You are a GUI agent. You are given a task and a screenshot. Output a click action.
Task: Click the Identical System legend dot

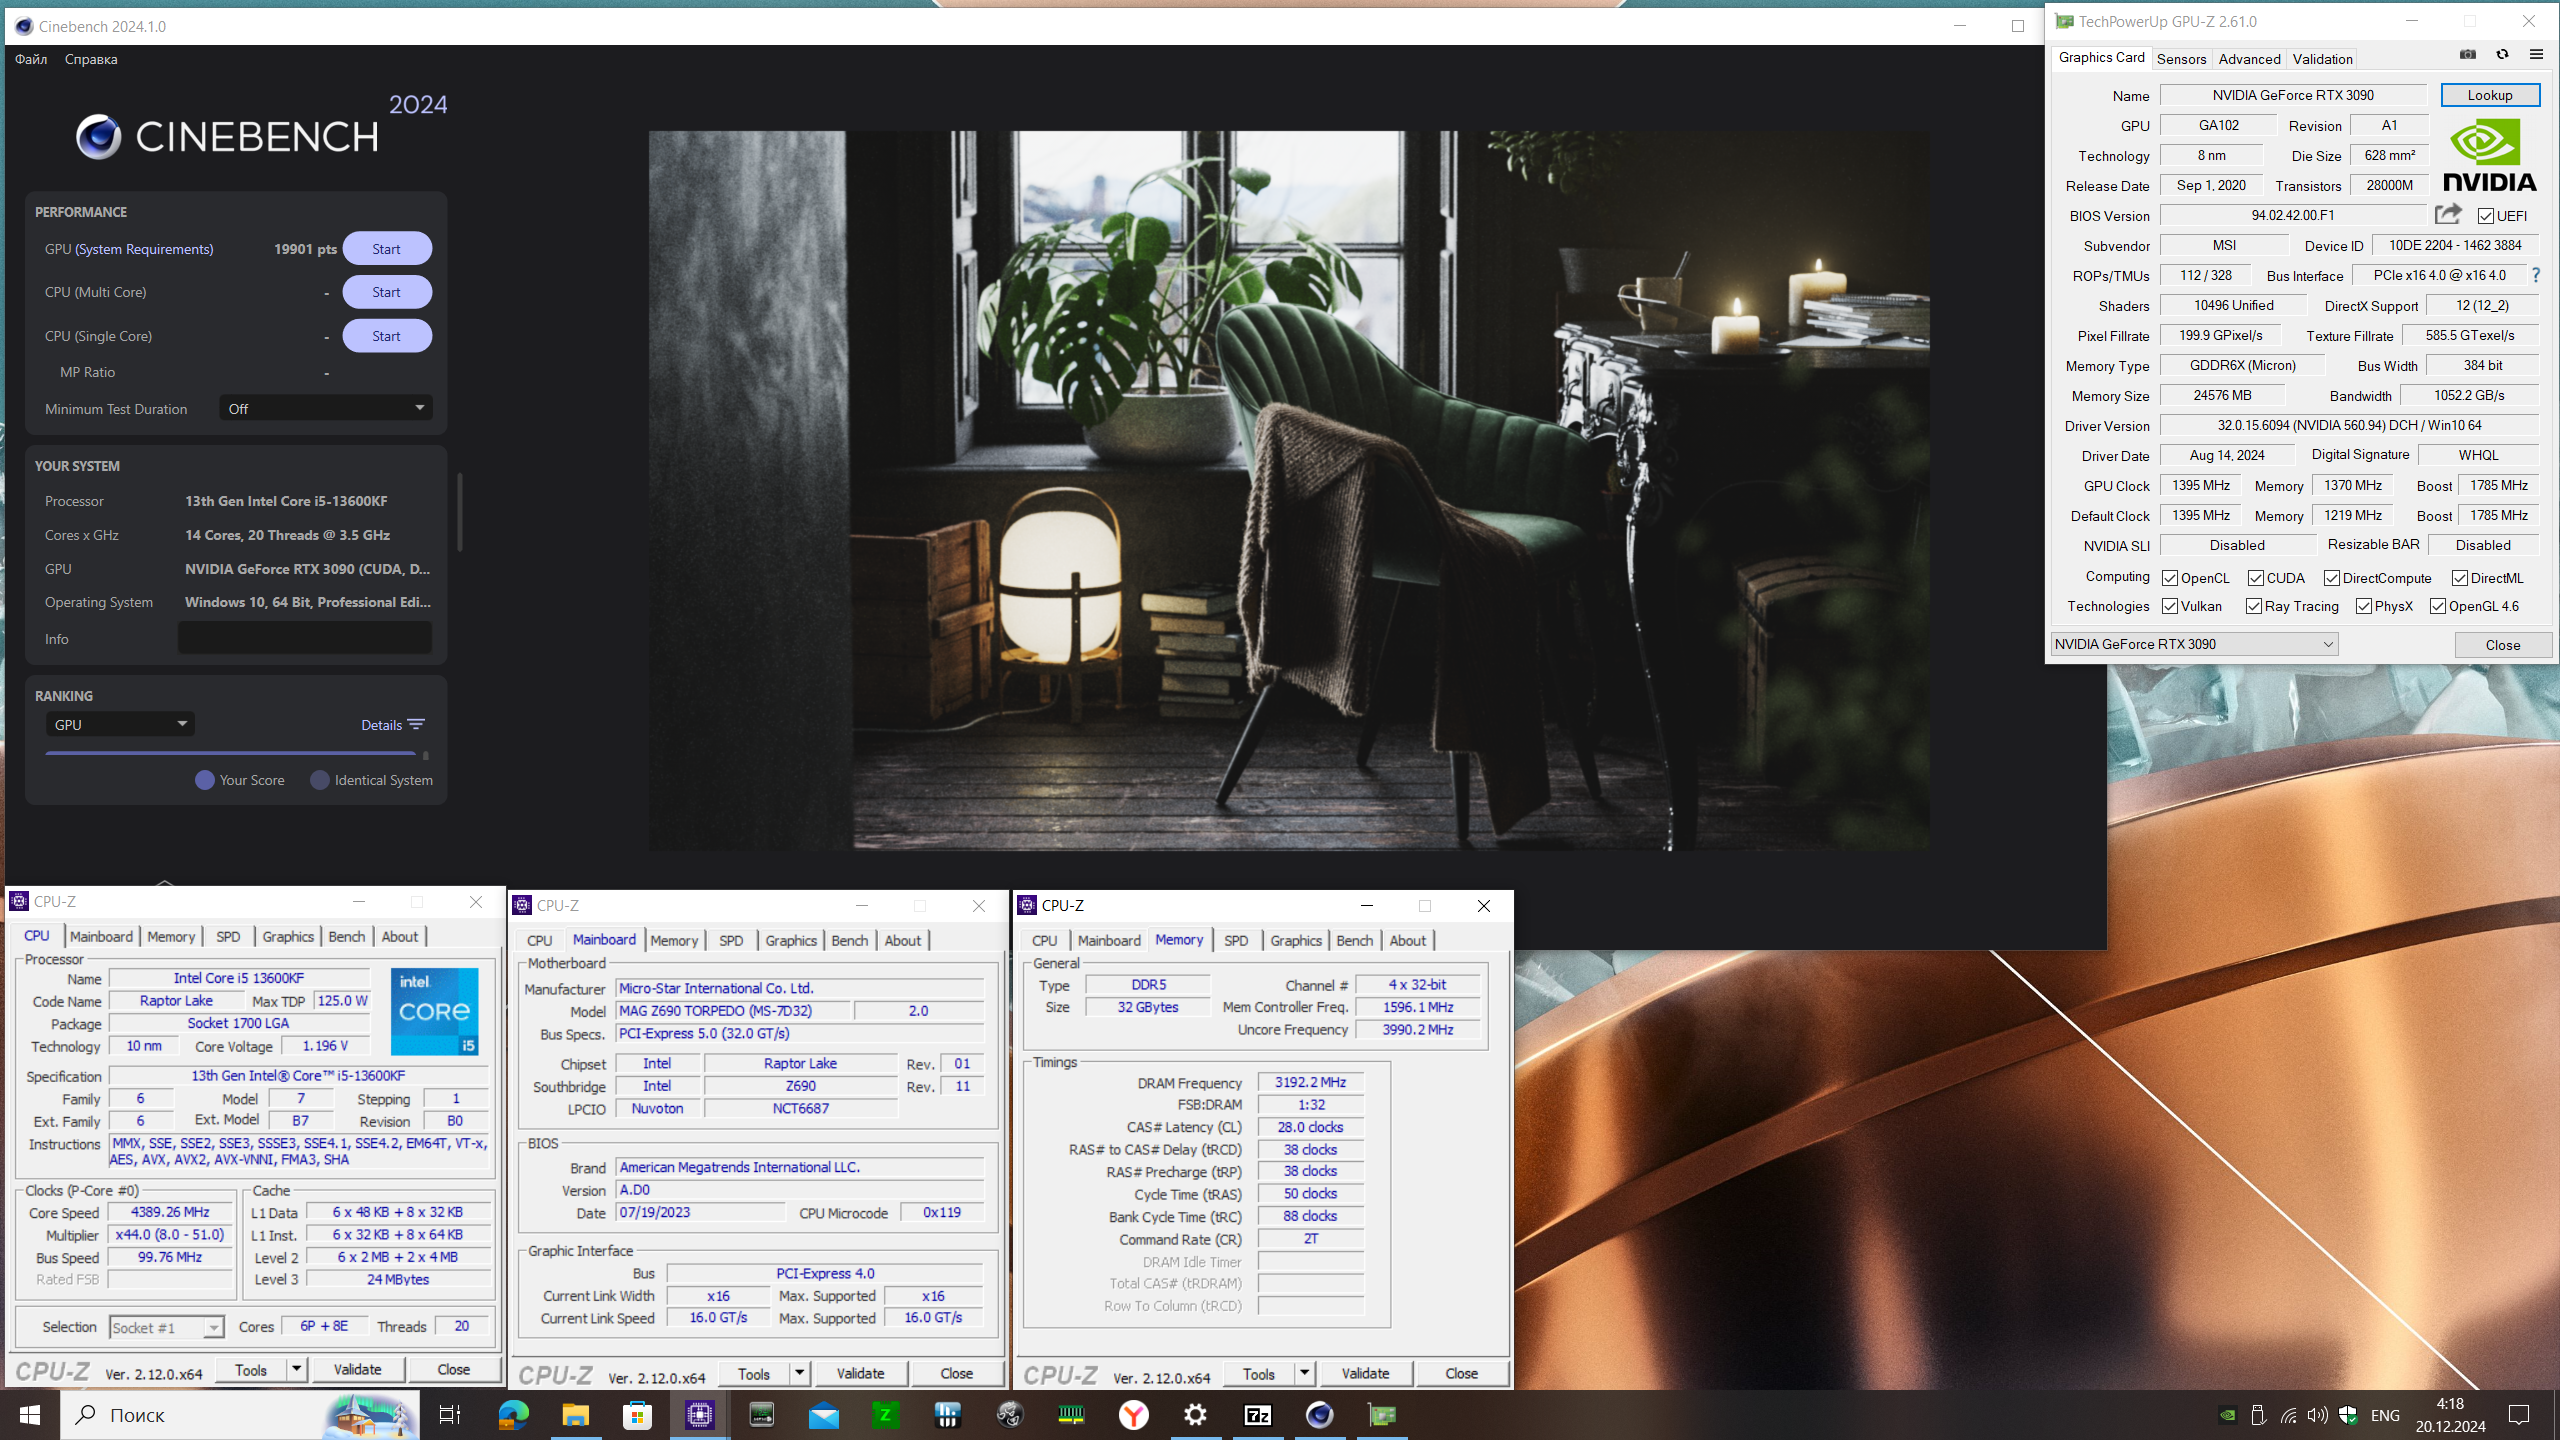[x=320, y=780]
